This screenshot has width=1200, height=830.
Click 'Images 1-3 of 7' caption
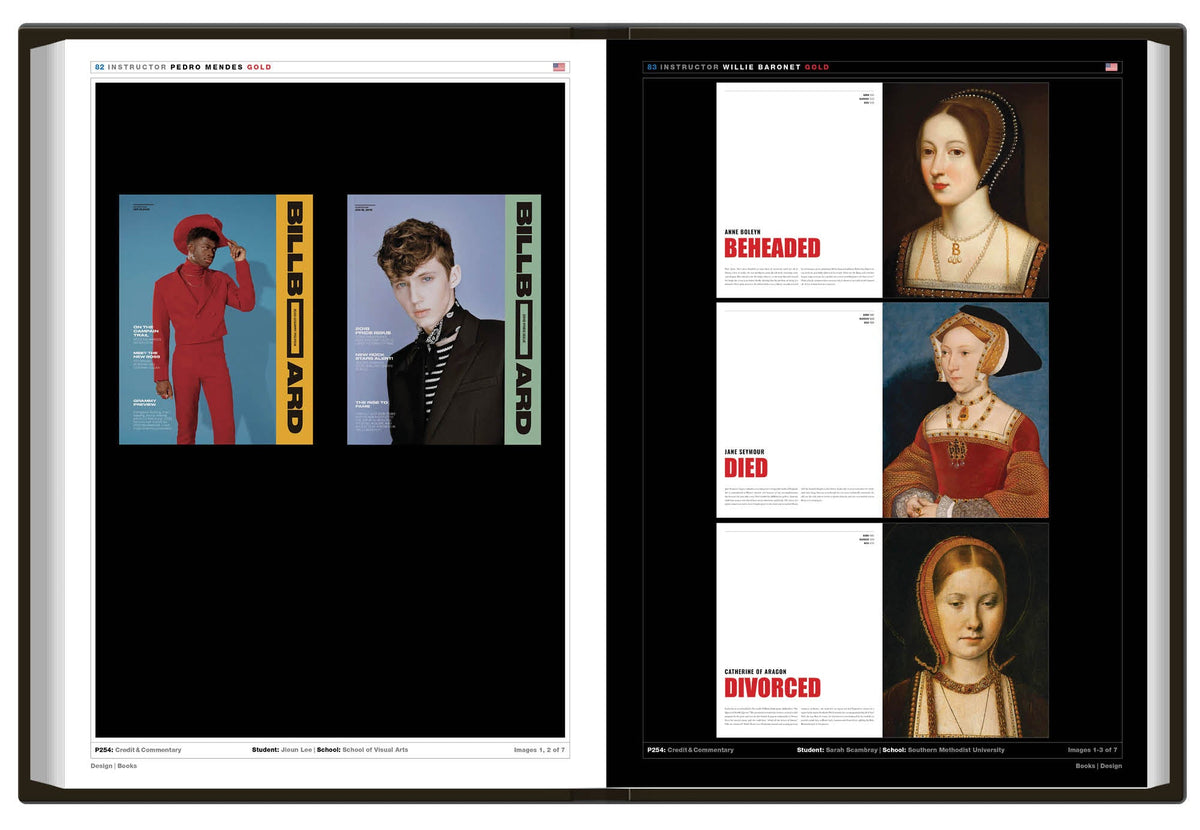[x=1093, y=749]
